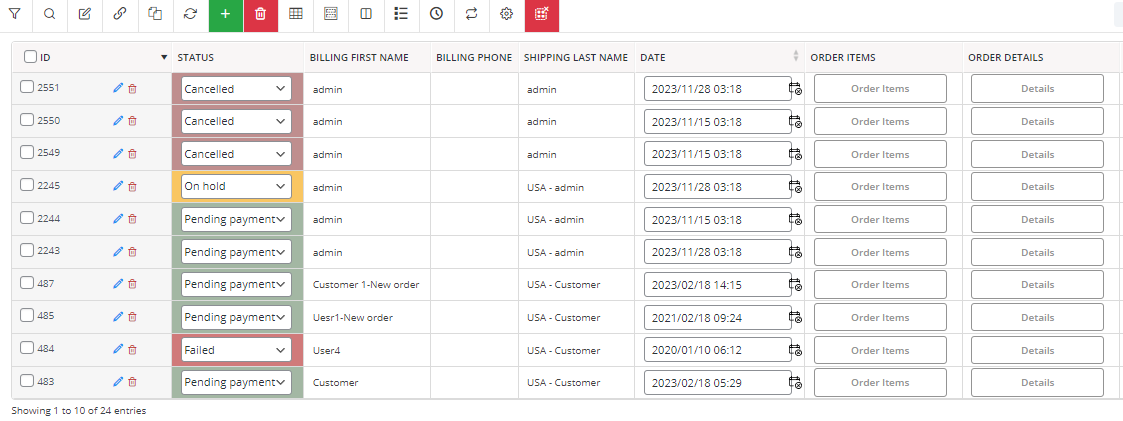Image resolution: width=1123 pixels, height=421 pixels.
Task: Click the bulk edit pencil icon in toolbar
Action: [85, 14]
